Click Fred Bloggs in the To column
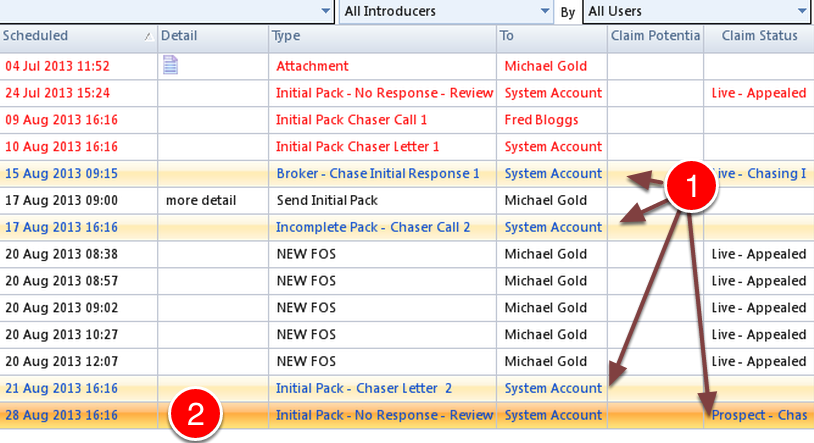The height and width of the screenshot is (443, 814). [x=541, y=120]
